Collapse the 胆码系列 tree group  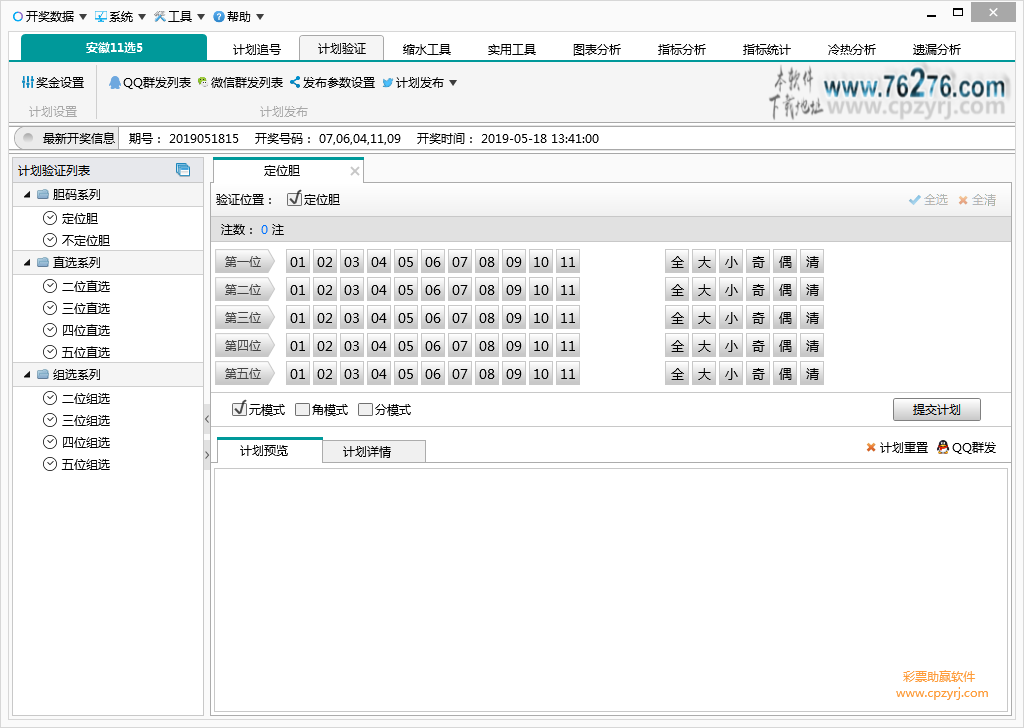tap(27, 195)
